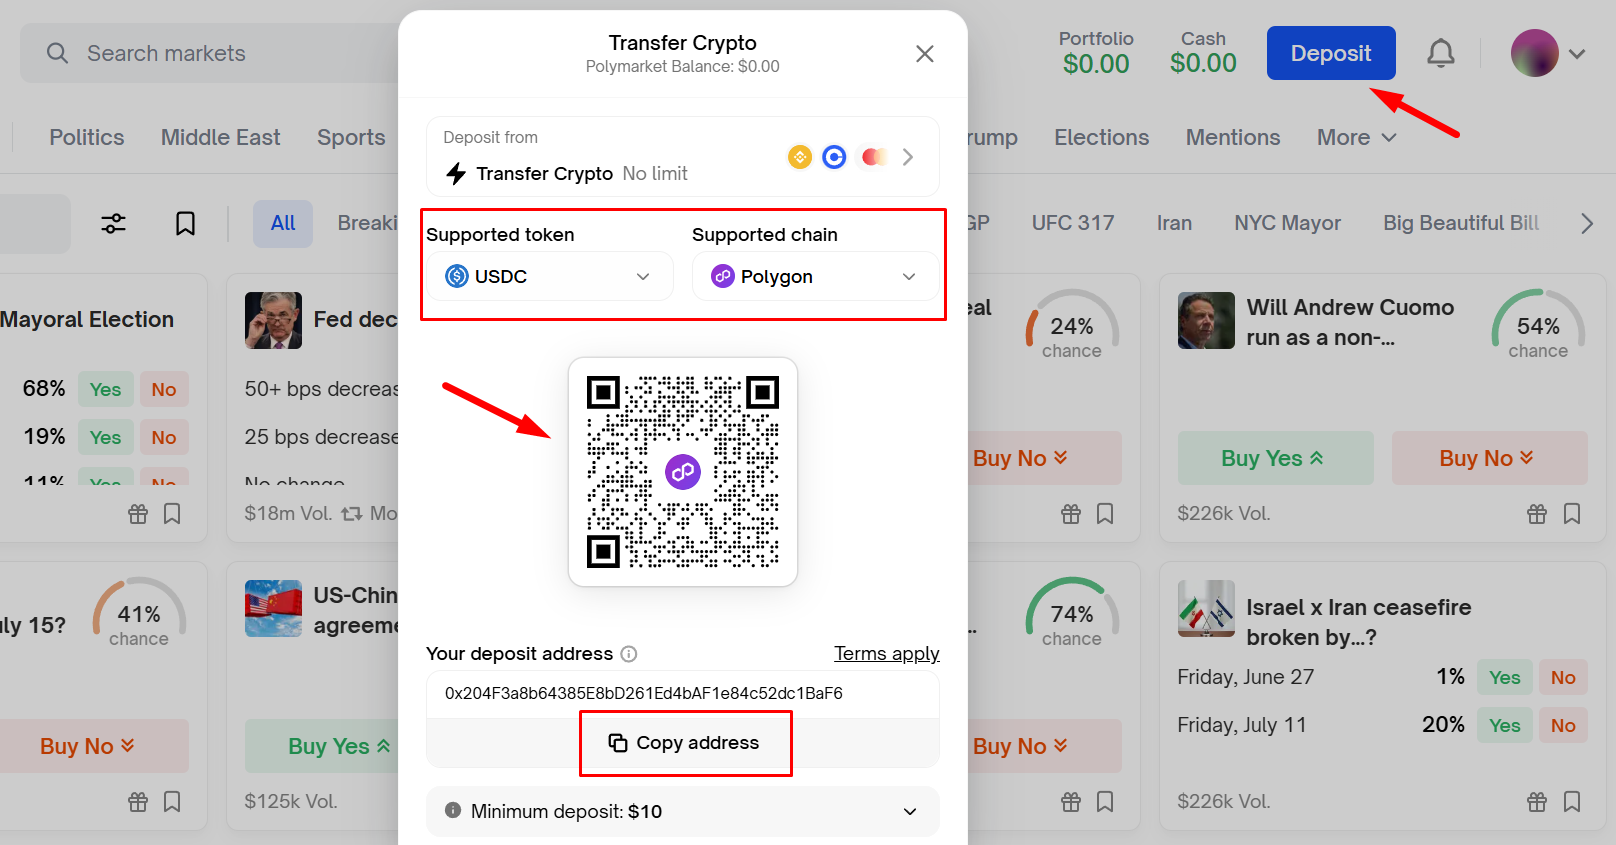
Task: Click the bookmark icon beside filters
Action: click(x=185, y=223)
